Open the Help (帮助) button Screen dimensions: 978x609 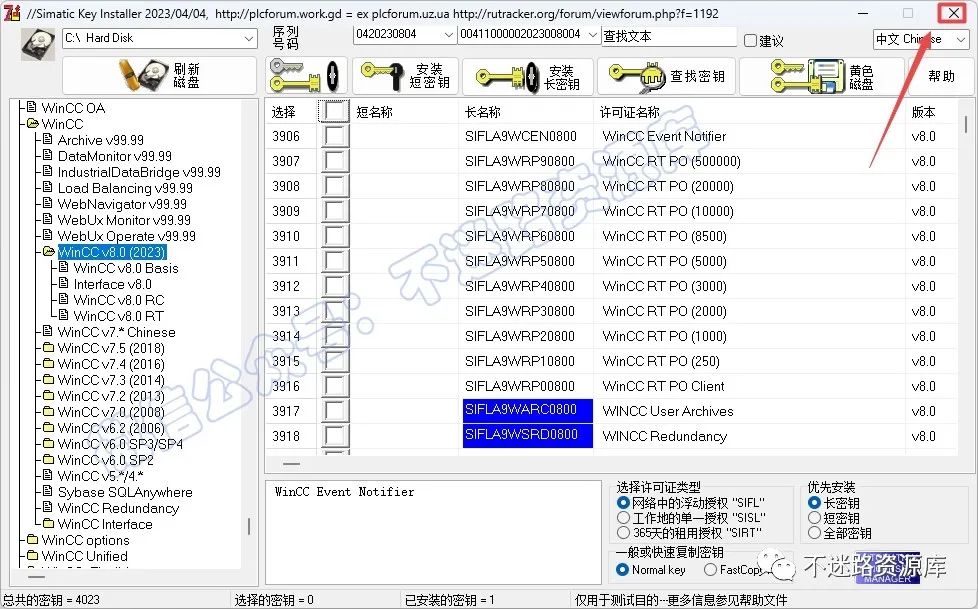[941, 76]
